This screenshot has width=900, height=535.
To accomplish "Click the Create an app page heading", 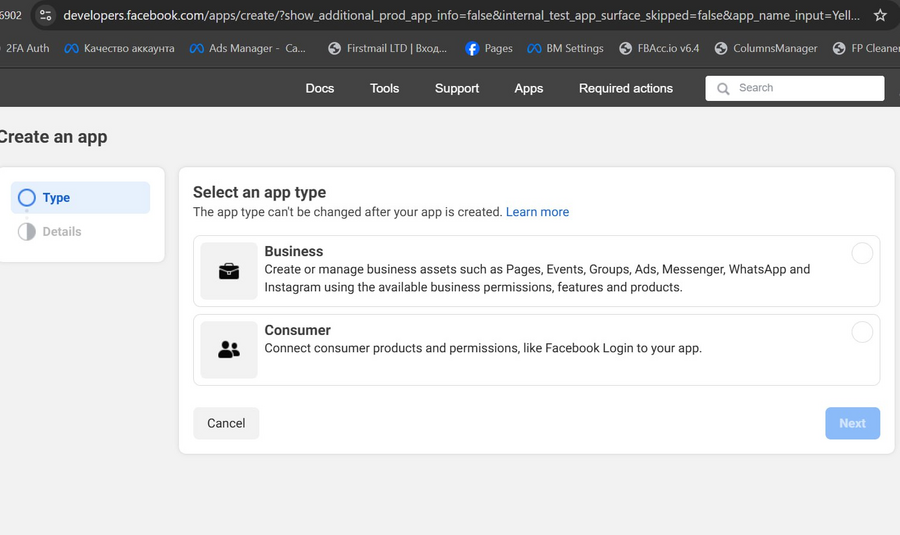I will coord(53,137).
